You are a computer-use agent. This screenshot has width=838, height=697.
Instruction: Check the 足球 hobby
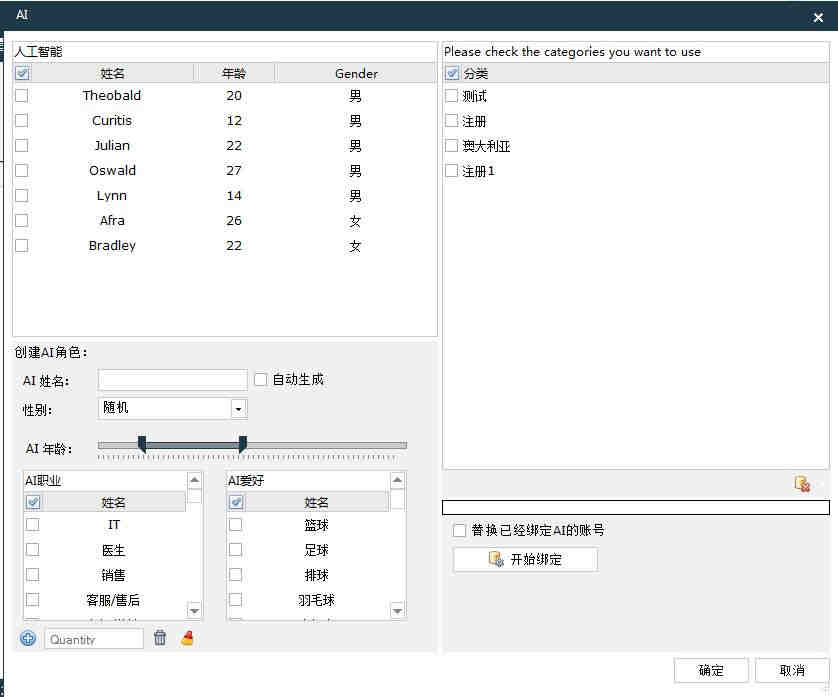(x=236, y=549)
